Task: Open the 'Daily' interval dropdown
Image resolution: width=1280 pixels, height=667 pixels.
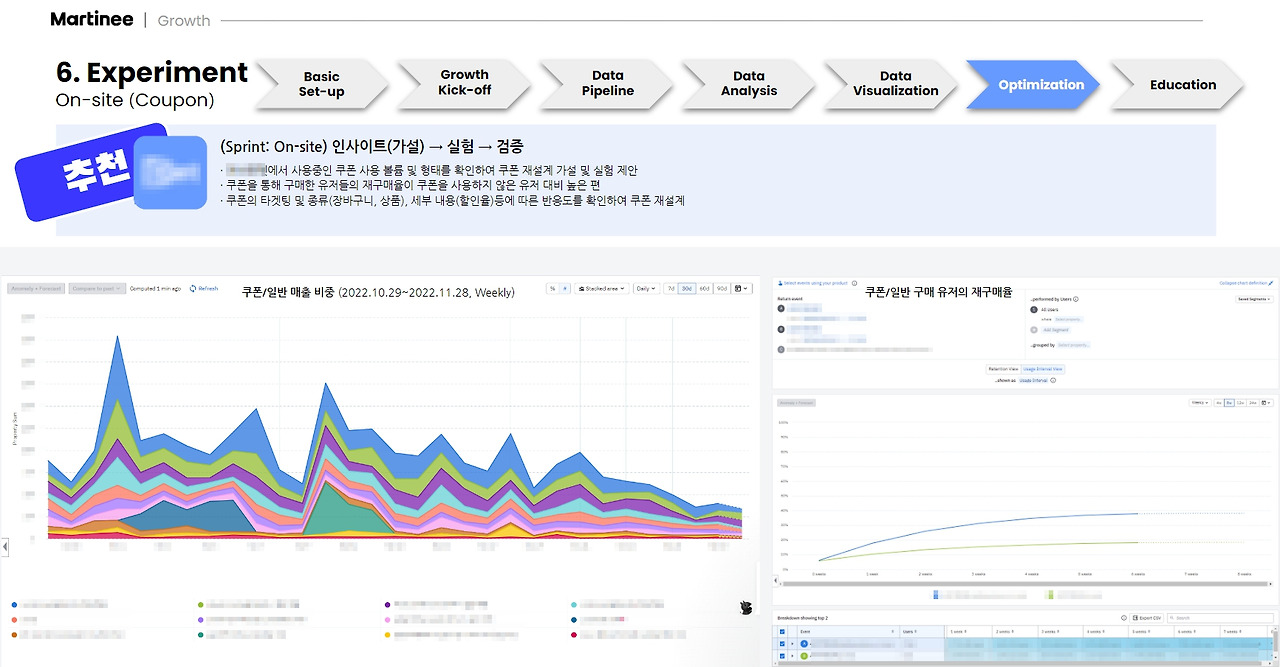Action: (x=645, y=288)
